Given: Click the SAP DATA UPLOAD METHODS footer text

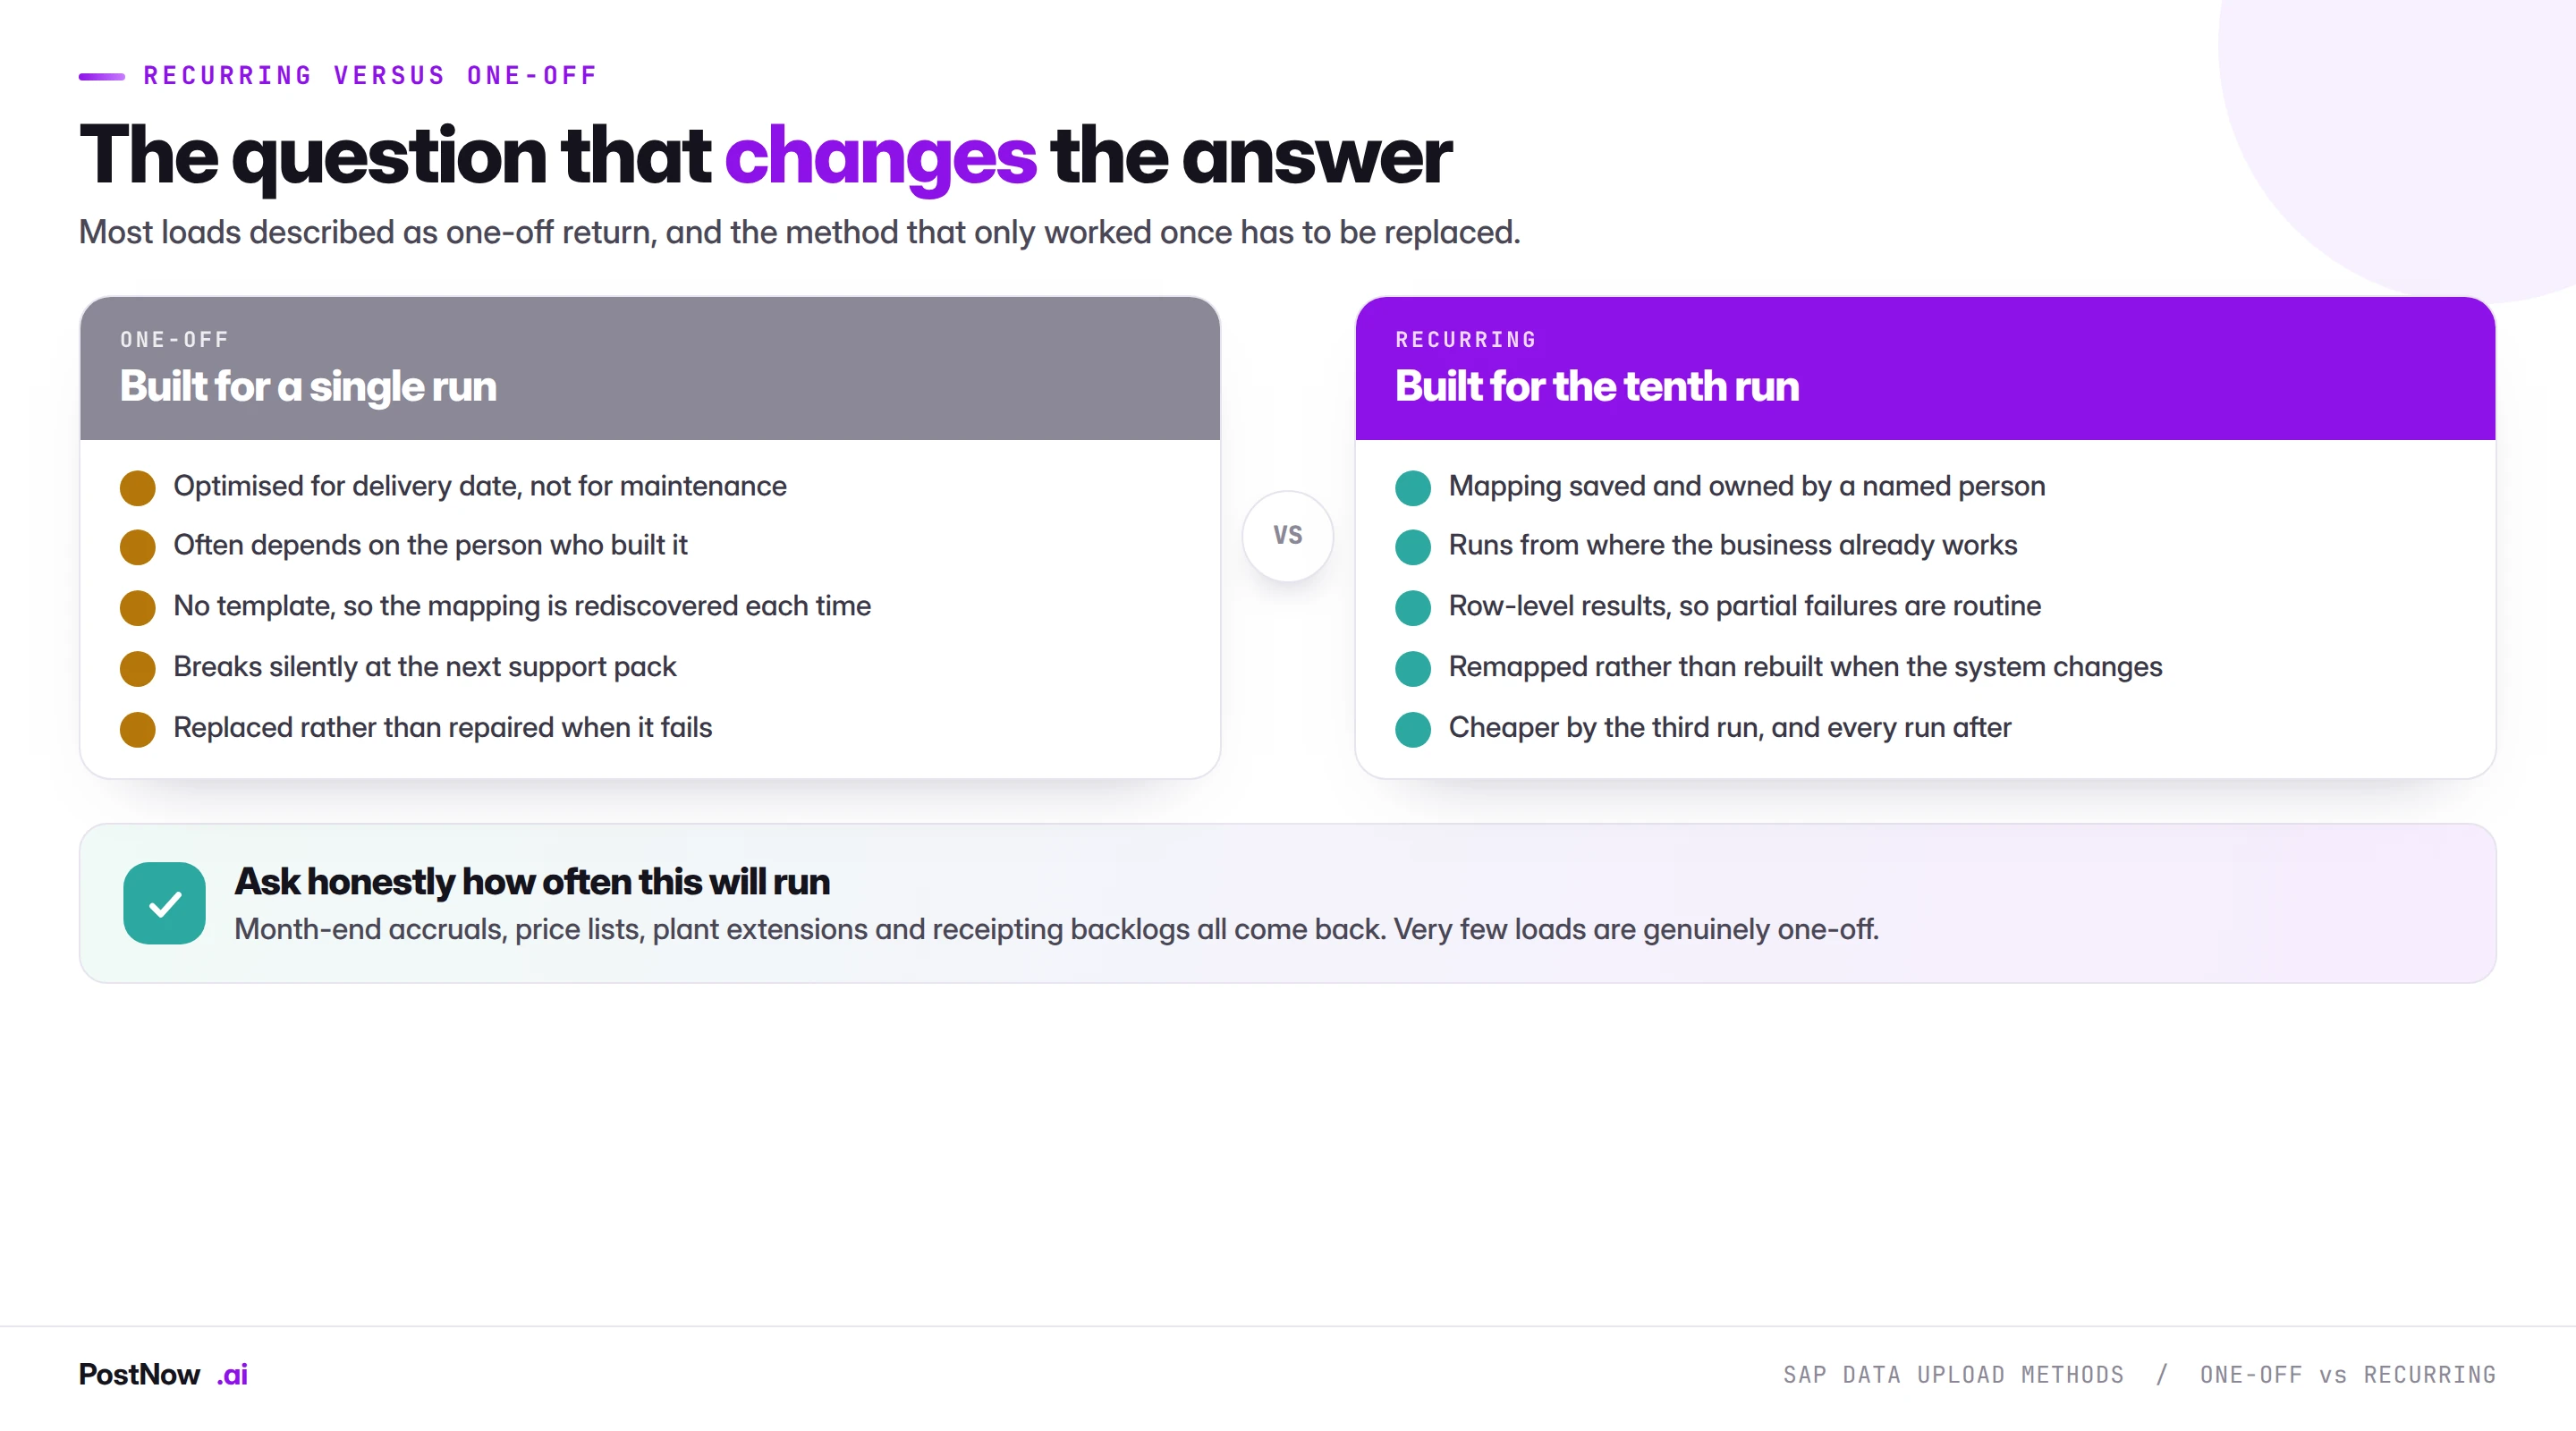Looking at the screenshot, I should (1953, 1374).
